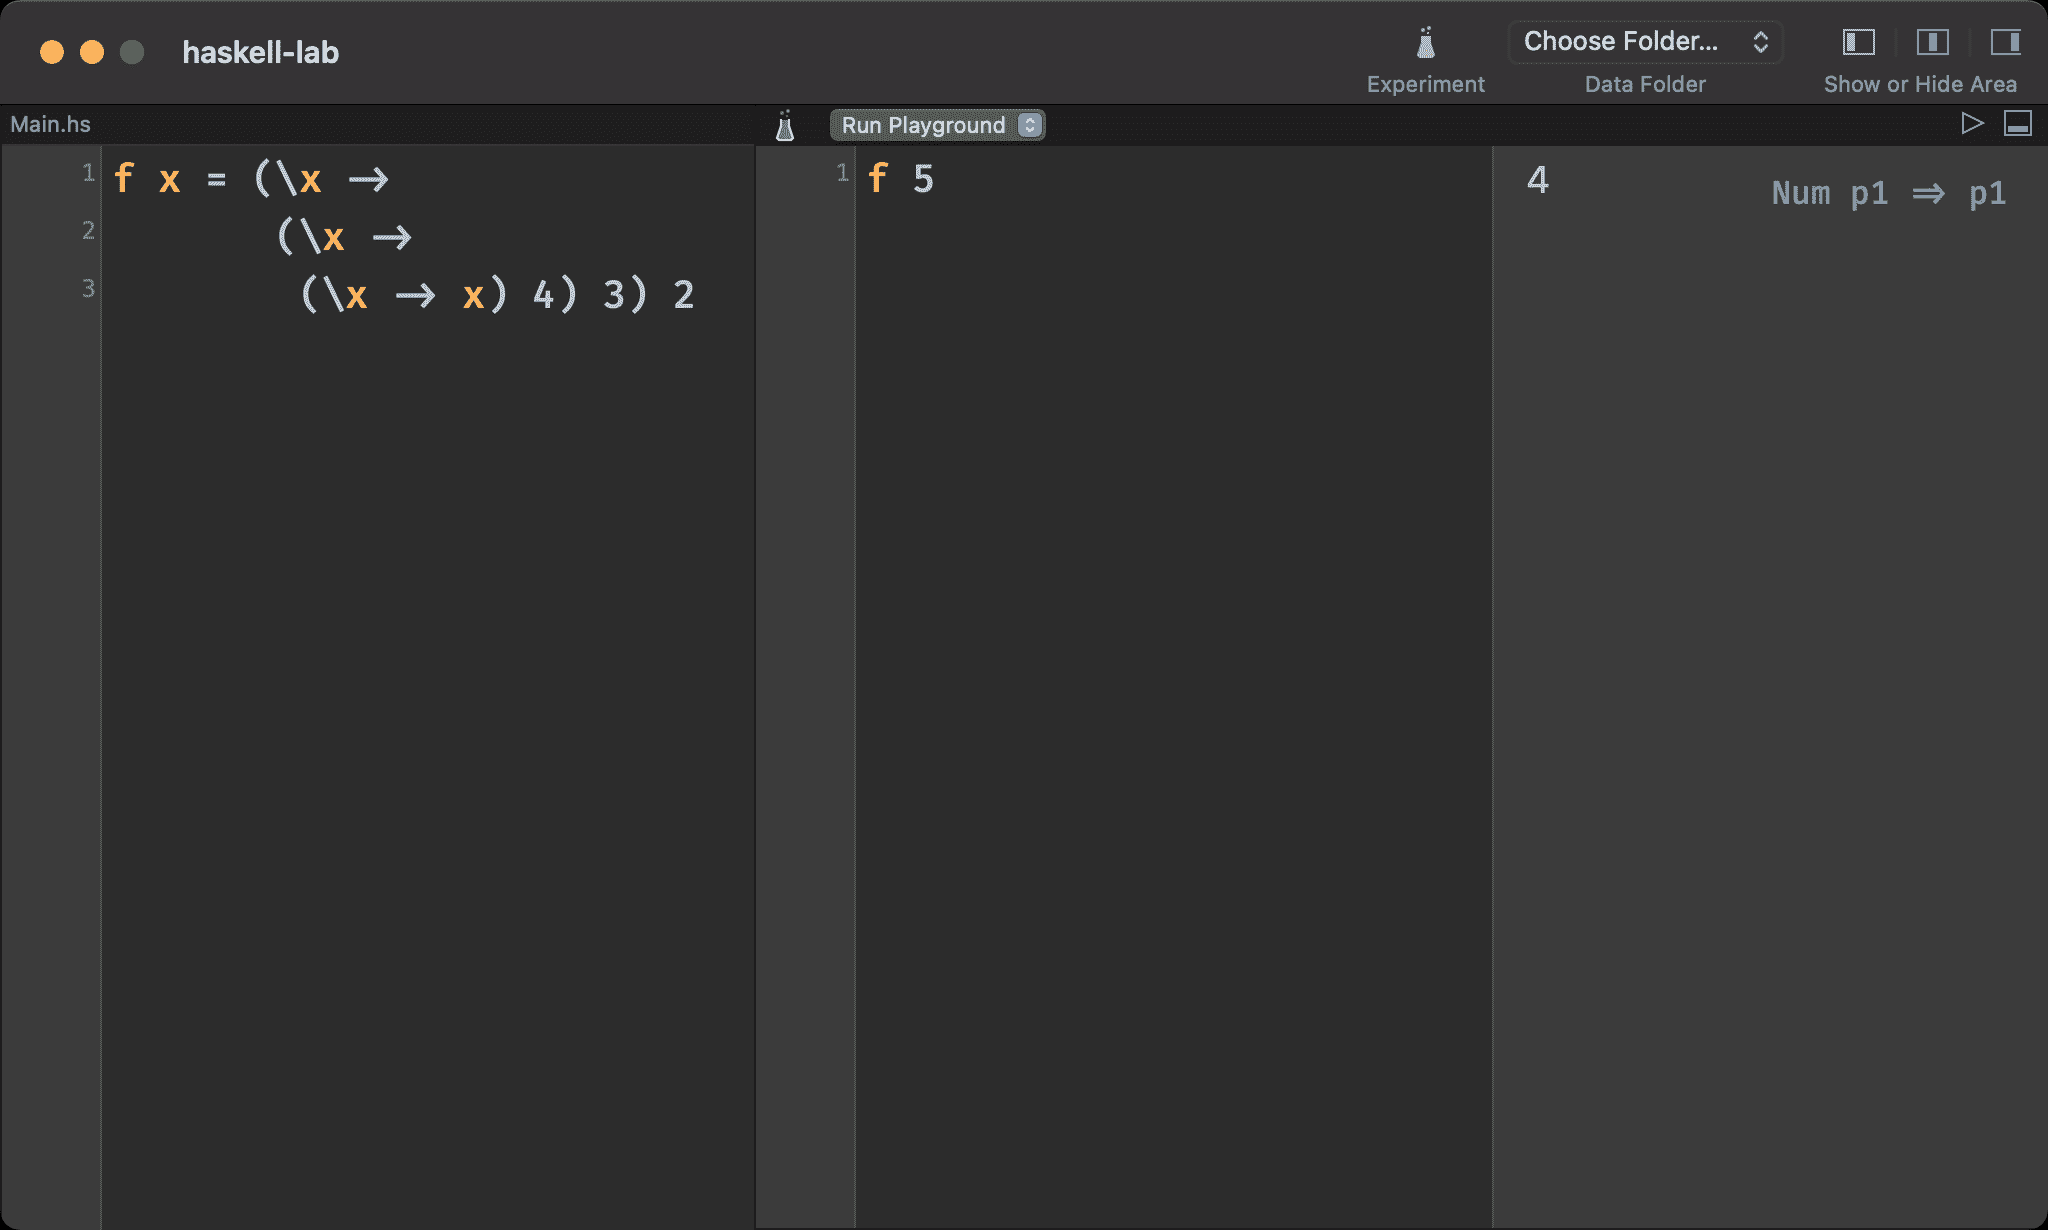Click the orange close window button
The width and height of the screenshot is (2048, 1230).
pyautogui.click(x=52, y=52)
